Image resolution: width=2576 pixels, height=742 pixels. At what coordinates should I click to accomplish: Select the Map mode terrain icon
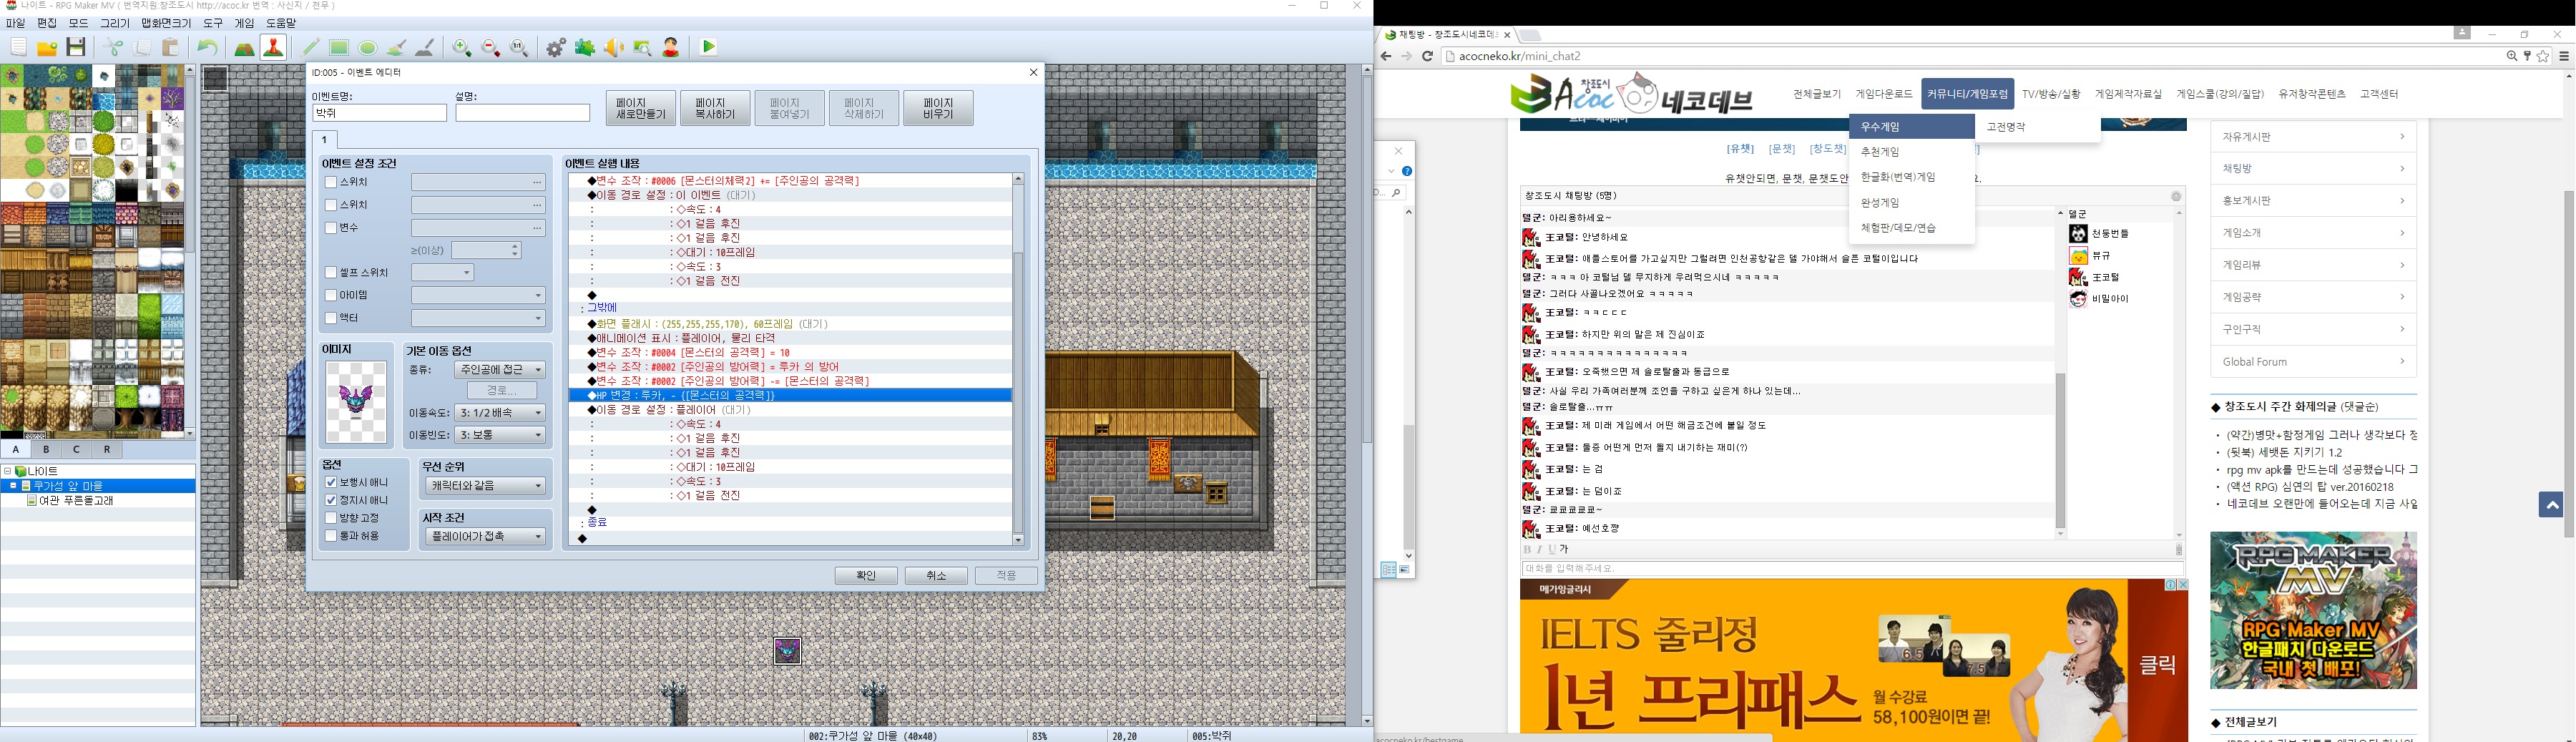click(244, 47)
